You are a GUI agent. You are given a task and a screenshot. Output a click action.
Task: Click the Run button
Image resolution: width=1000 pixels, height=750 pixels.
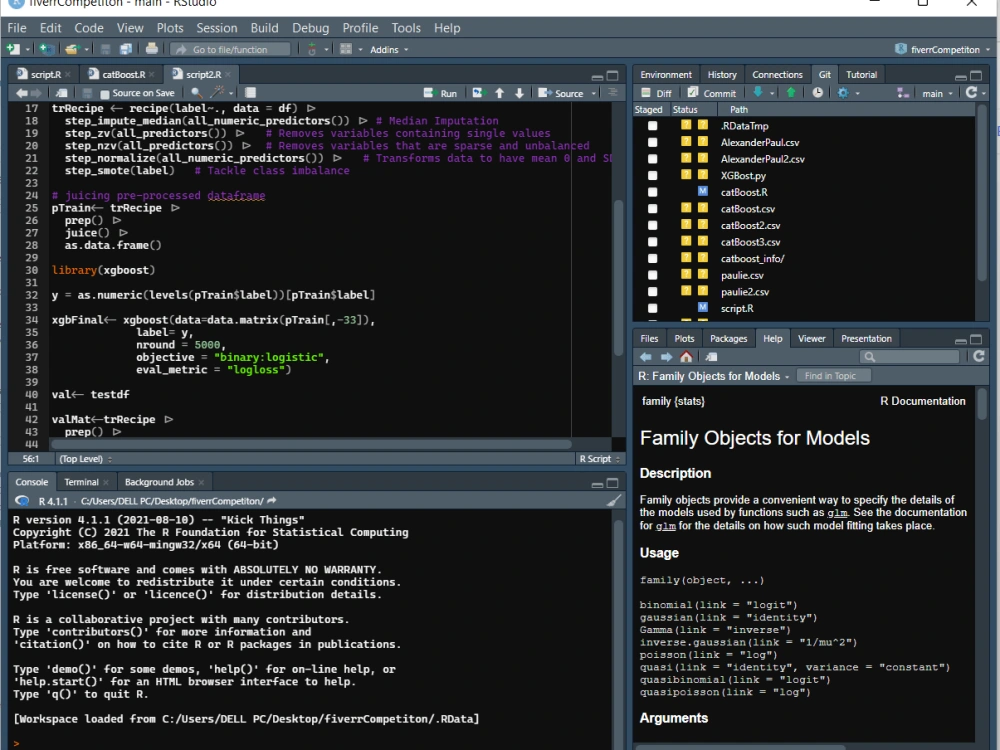point(441,93)
